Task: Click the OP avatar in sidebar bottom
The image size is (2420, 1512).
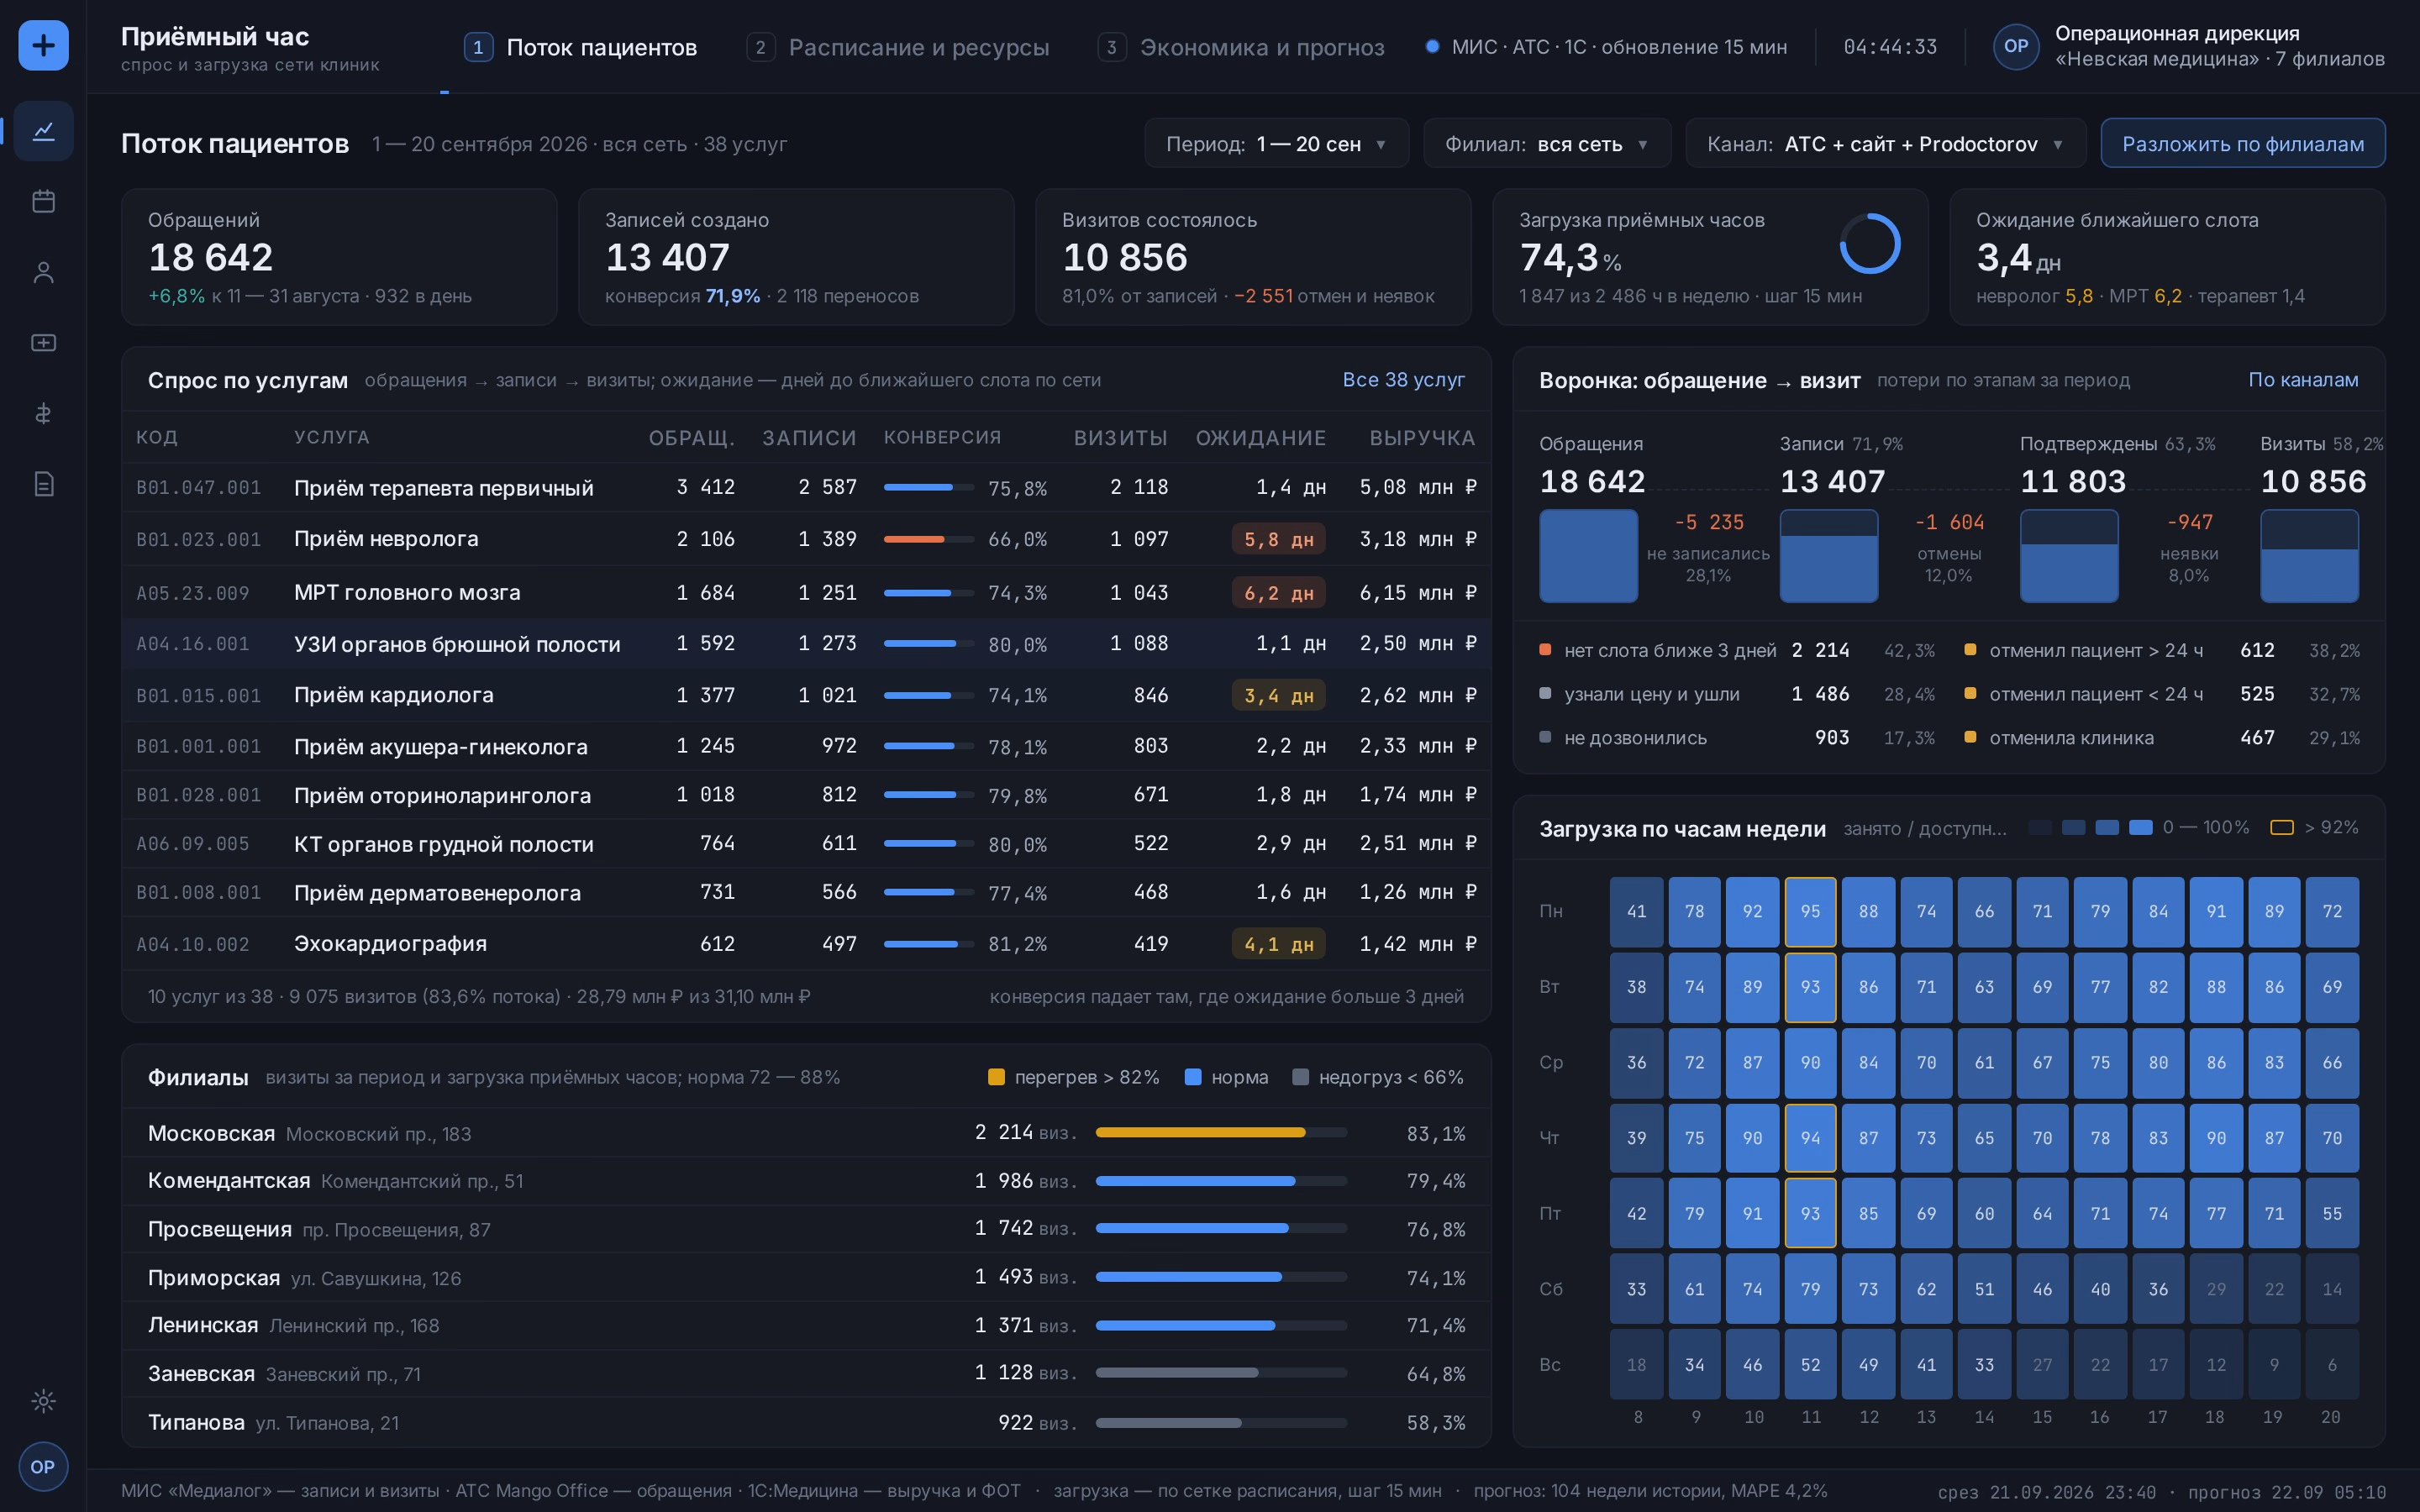Action: click(43, 1467)
